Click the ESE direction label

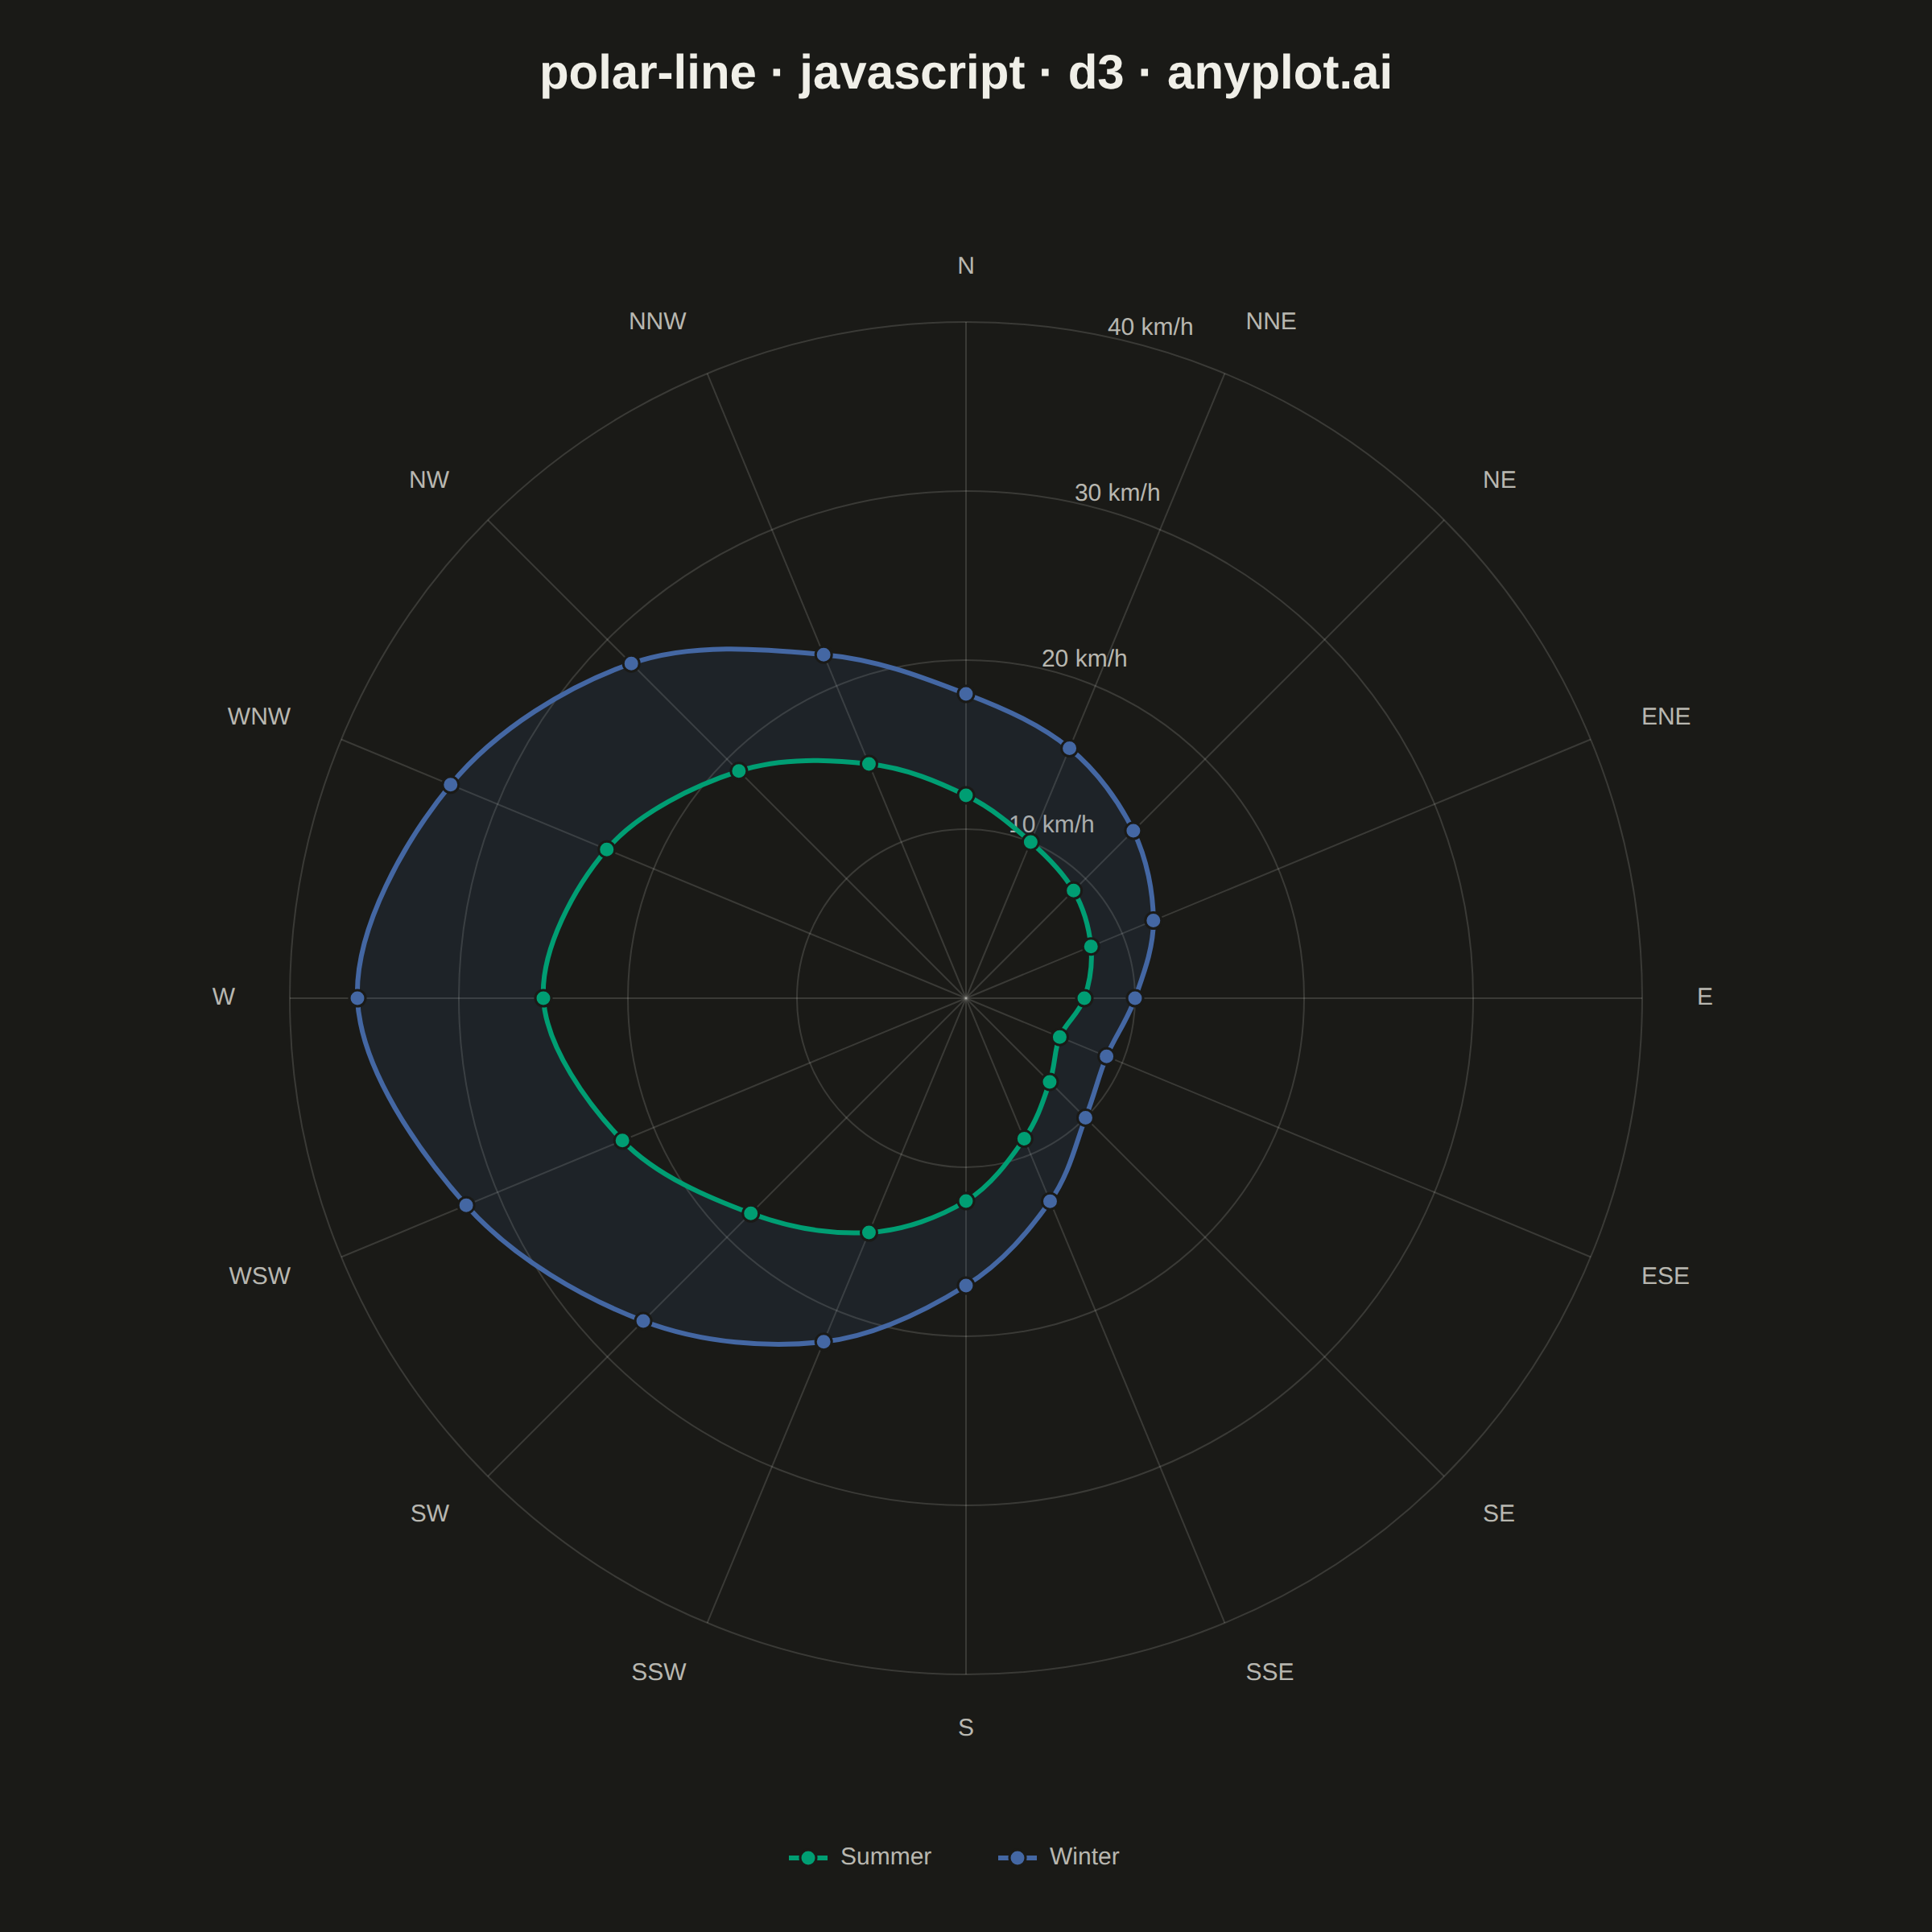[1665, 1276]
